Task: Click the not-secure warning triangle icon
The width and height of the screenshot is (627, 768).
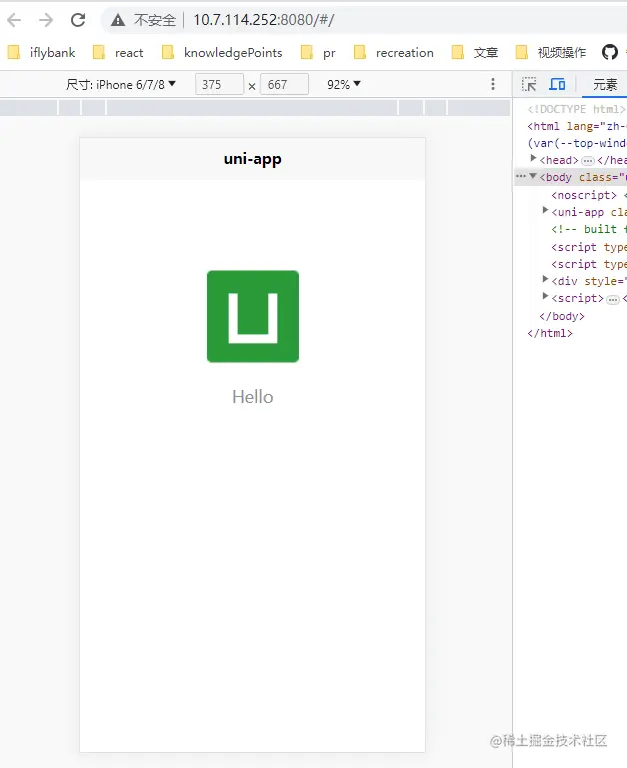Action: pos(118,20)
